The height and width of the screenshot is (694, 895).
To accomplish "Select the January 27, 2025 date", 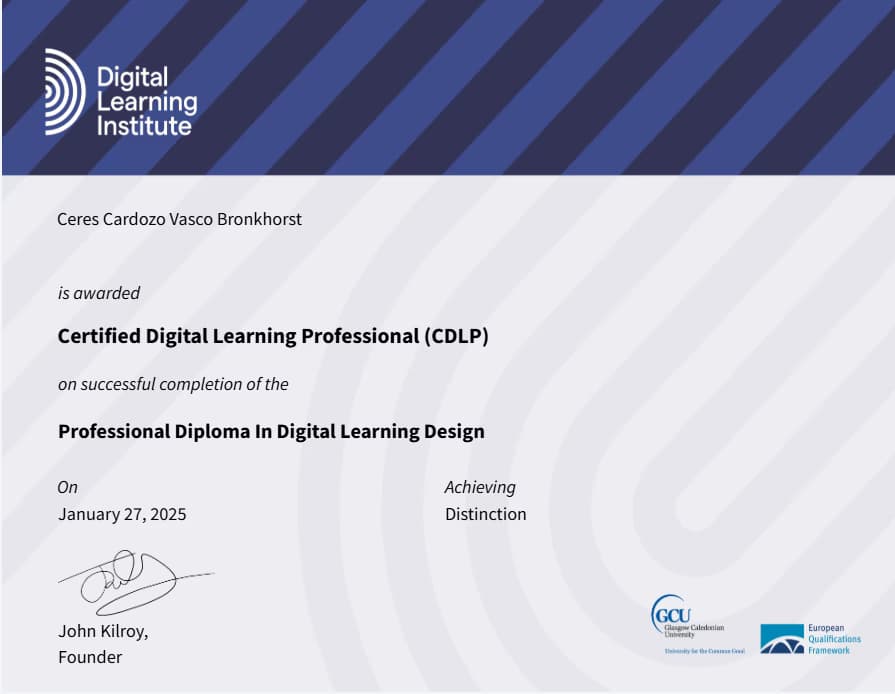I will [x=122, y=514].
